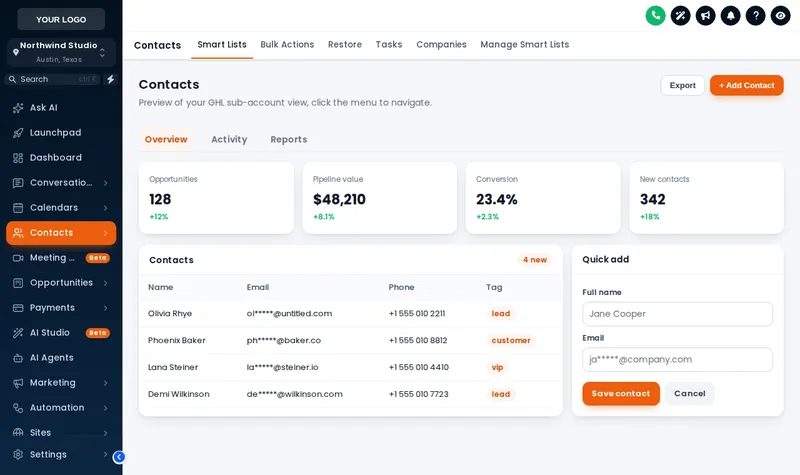Open the Northwind Studio account switcher arrows
Viewport: 800px width, 475px height.
(x=103, y=53)
